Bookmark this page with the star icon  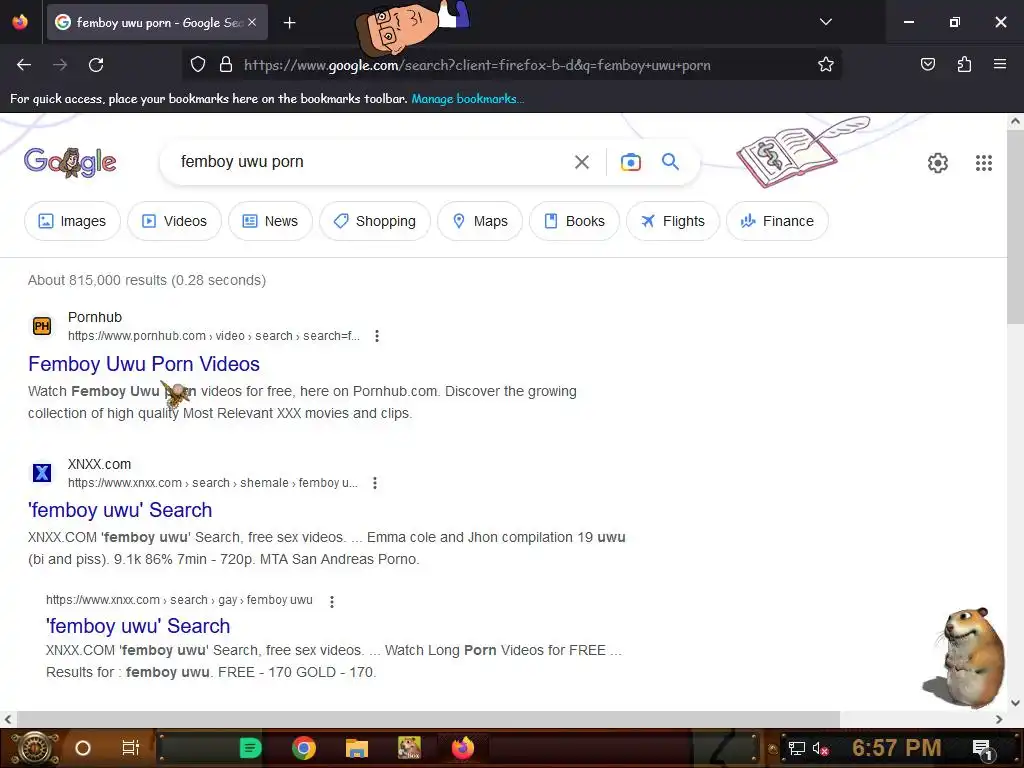pyautogui.click(x=825, y=64)
